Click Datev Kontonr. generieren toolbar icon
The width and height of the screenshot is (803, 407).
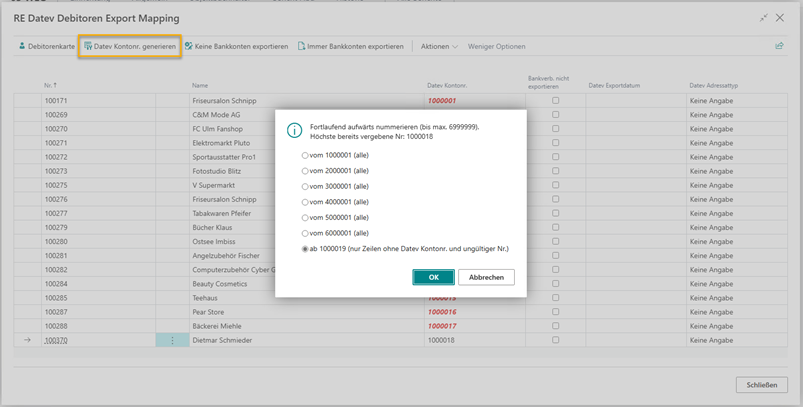pos(88,47)
